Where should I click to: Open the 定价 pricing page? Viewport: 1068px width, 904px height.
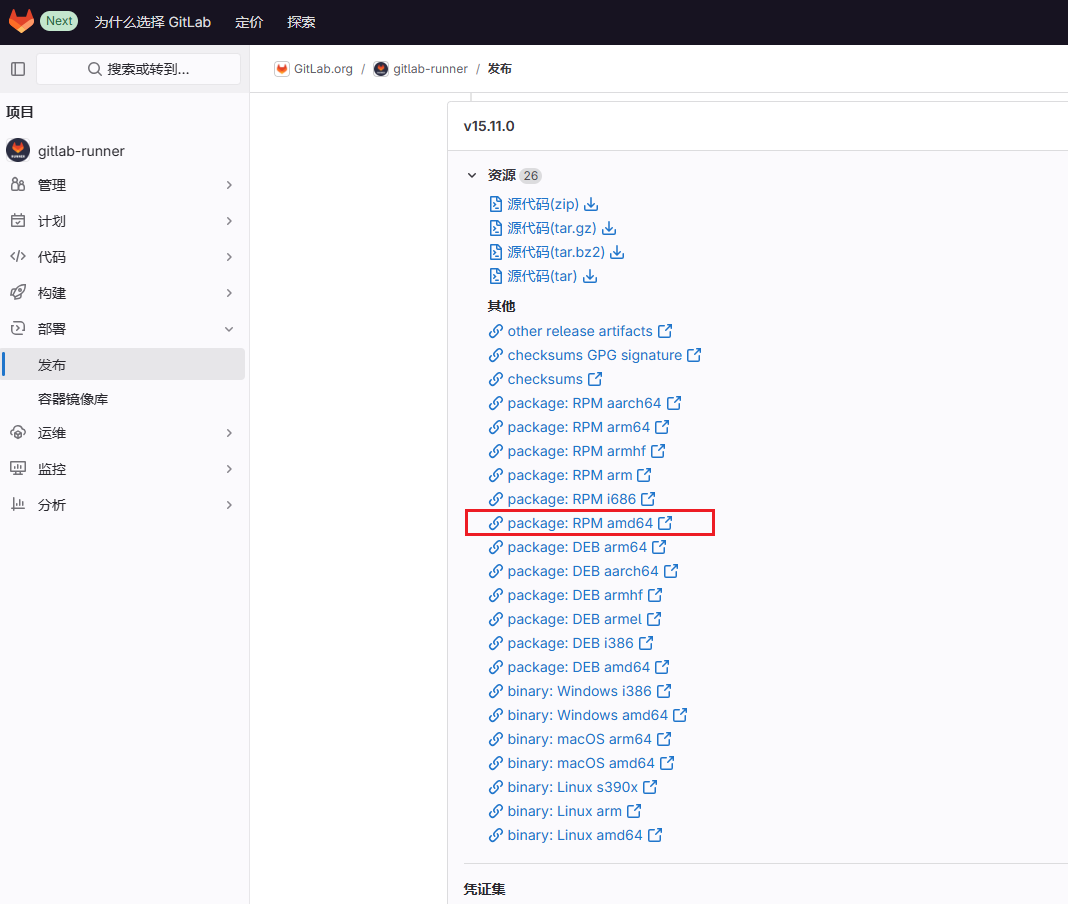[249, 22]
